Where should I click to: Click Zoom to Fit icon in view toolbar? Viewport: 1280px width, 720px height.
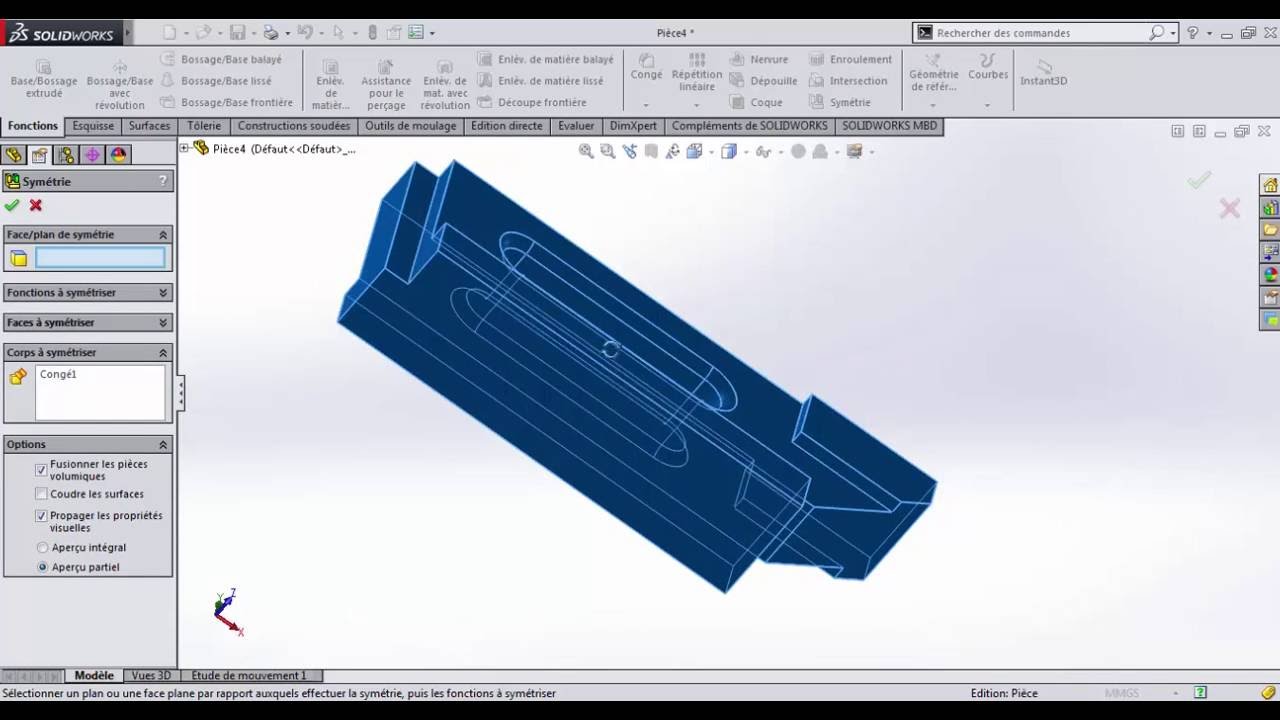586,152
